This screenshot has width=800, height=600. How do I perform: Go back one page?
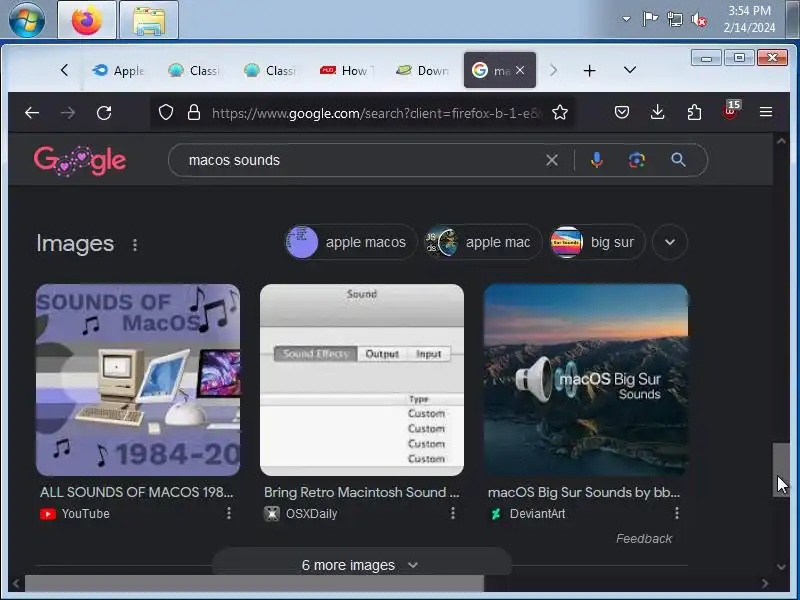(32, 113)
